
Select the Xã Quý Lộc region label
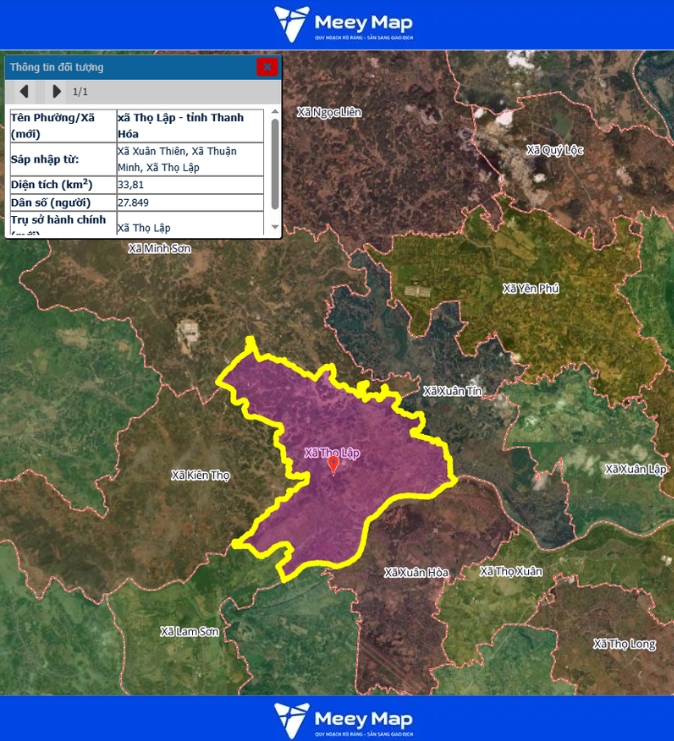click(x=553, y=150)
